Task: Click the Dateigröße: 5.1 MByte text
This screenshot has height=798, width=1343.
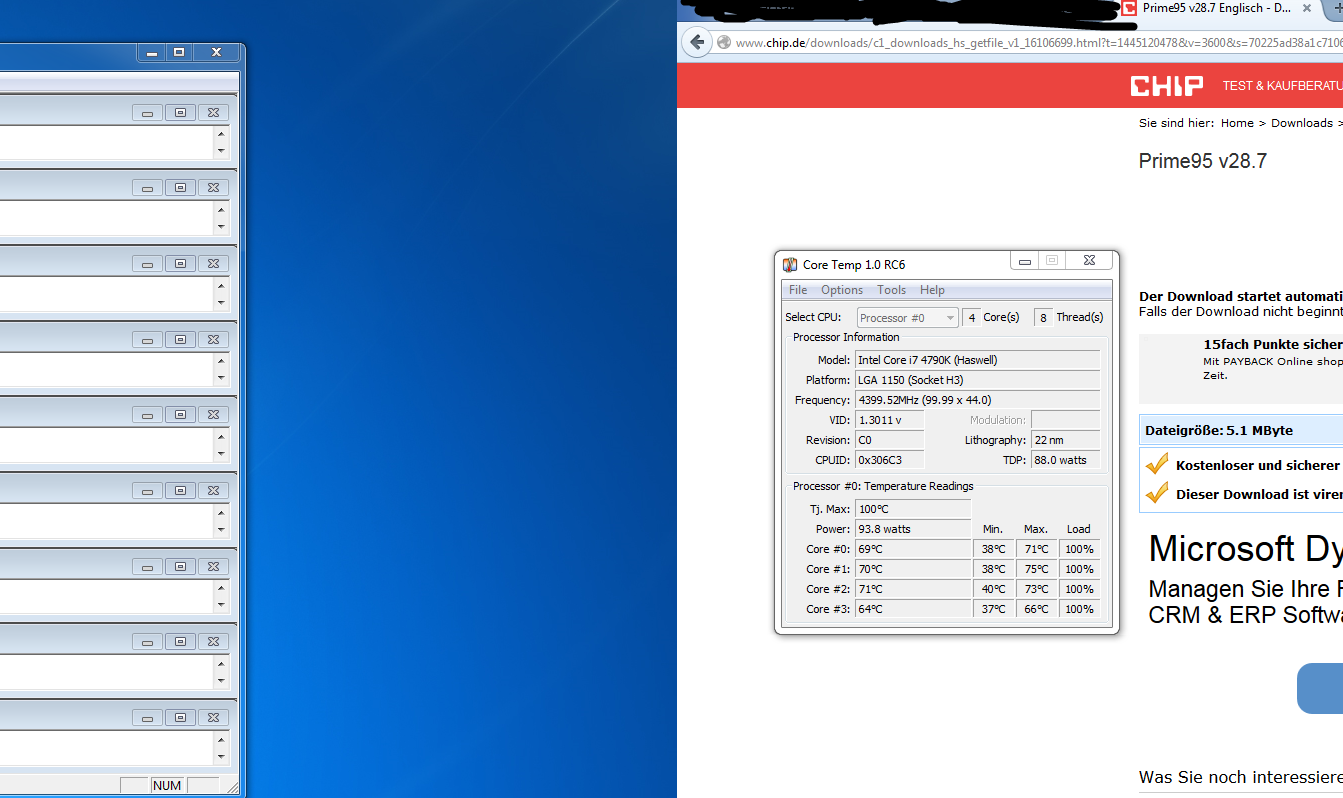Action: (1219, 430)
